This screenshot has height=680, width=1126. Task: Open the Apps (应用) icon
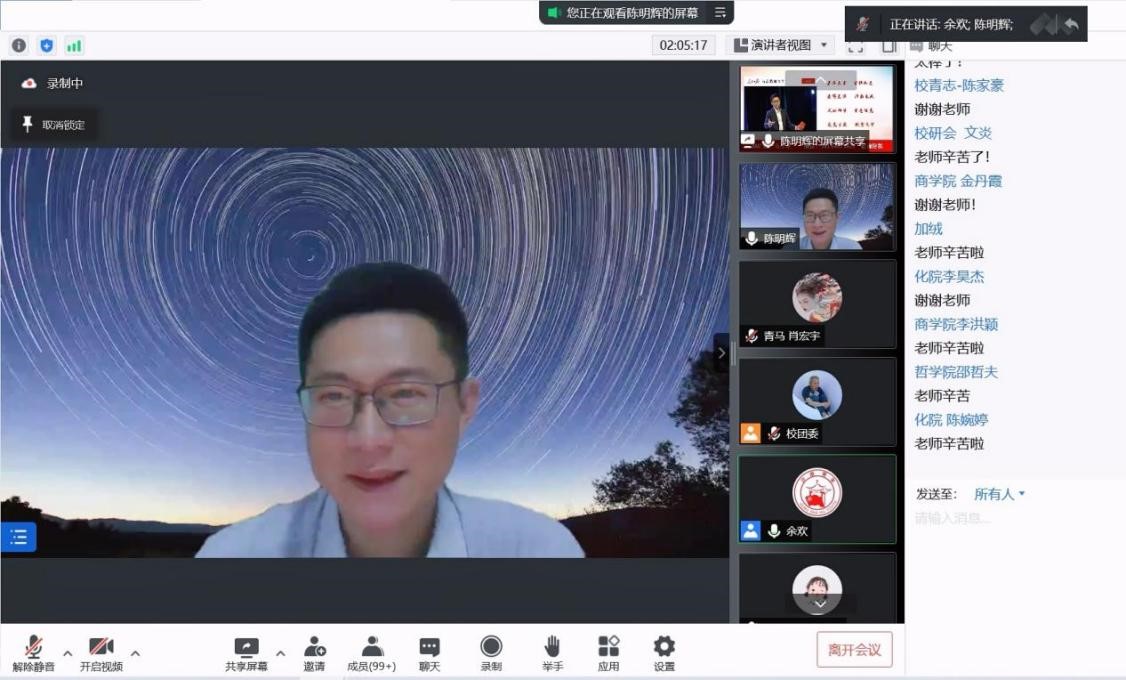(608, 653)
